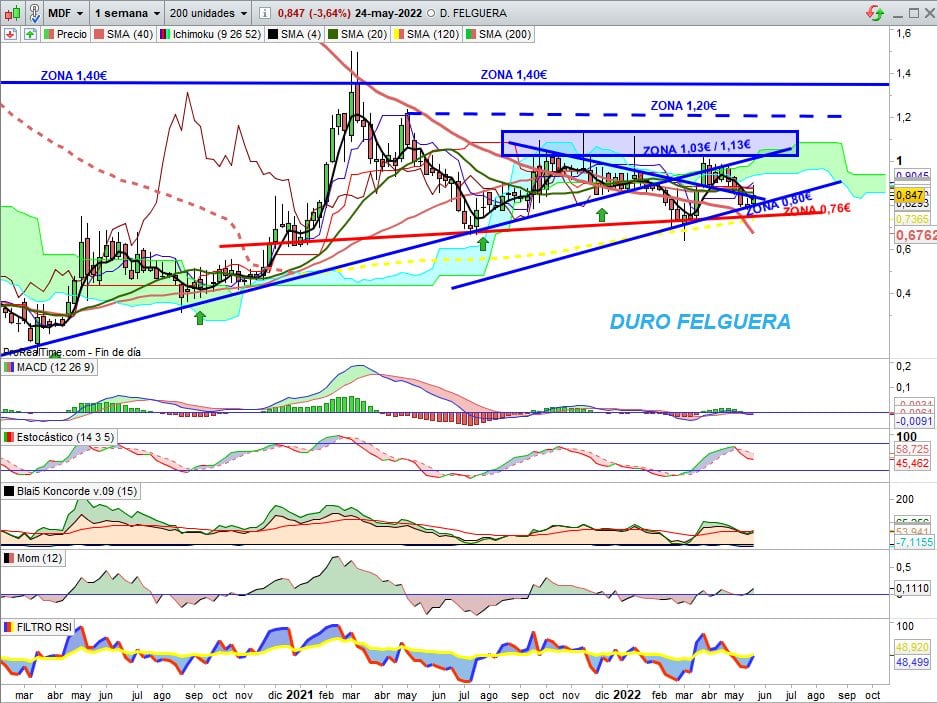Select the ZONA 1,20€ chart label
Screen dimensions: 937x703
(684, 106)
